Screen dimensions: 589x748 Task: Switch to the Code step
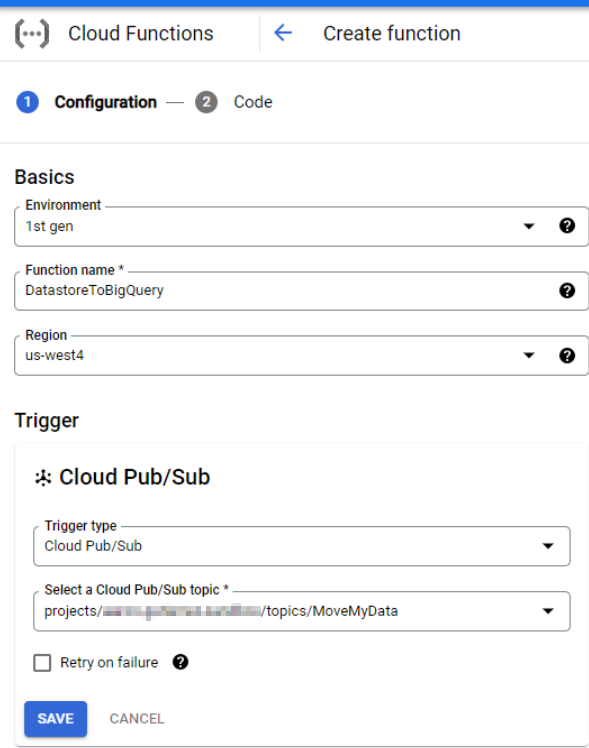pyautogui.click(x=253, y=102)
